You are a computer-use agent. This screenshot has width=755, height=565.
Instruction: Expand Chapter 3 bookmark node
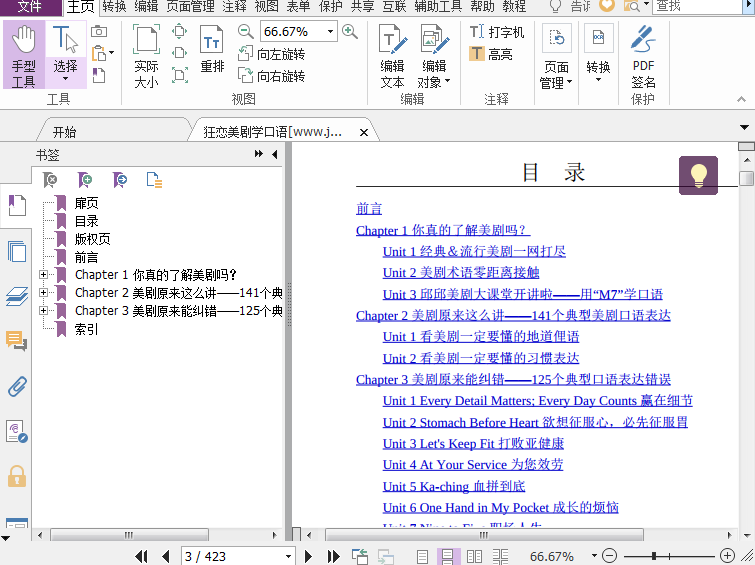click(x=43, y=311)
